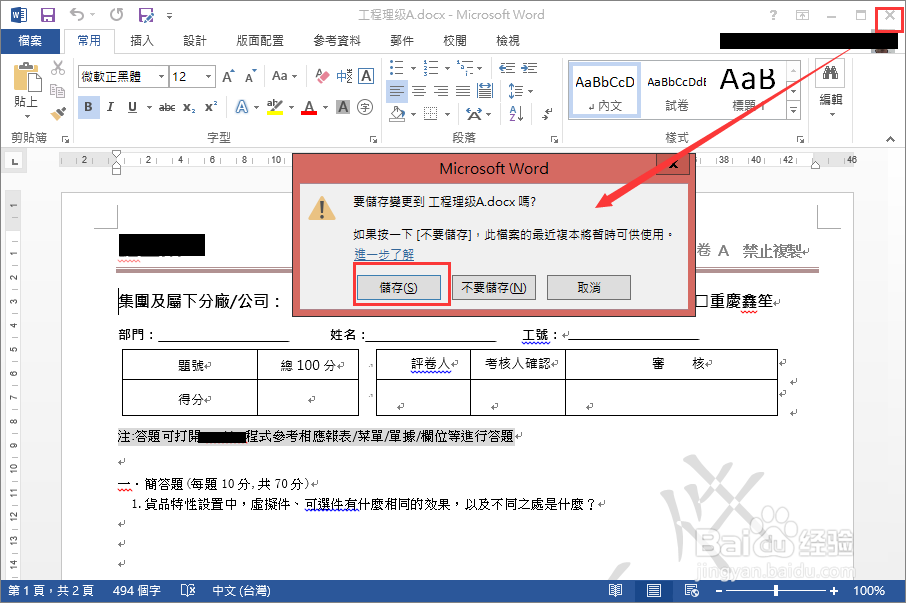The height and width of the screenshot is (603, 906).
Task: Increase font size with the grow font icon
Action: point(228,76)
